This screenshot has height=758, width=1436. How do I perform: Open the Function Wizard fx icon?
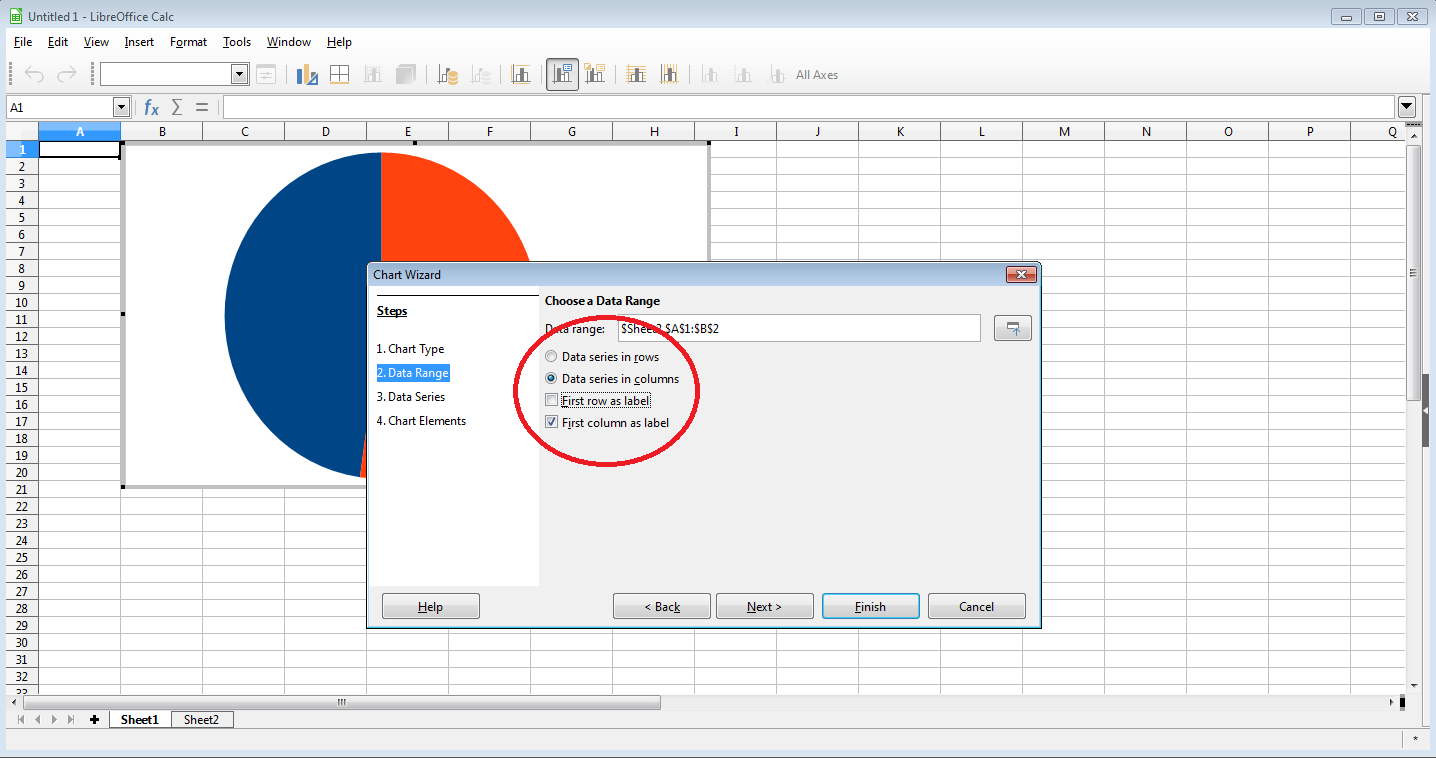152,107
